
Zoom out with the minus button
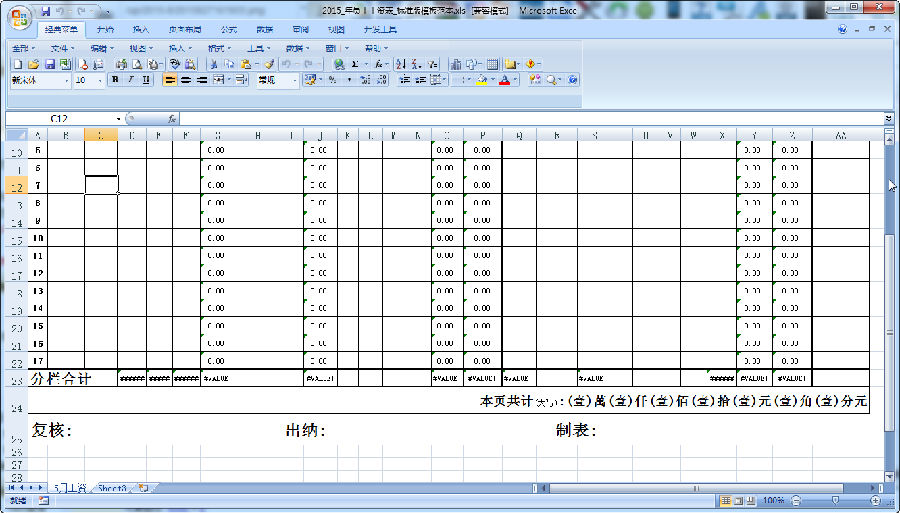796,501
